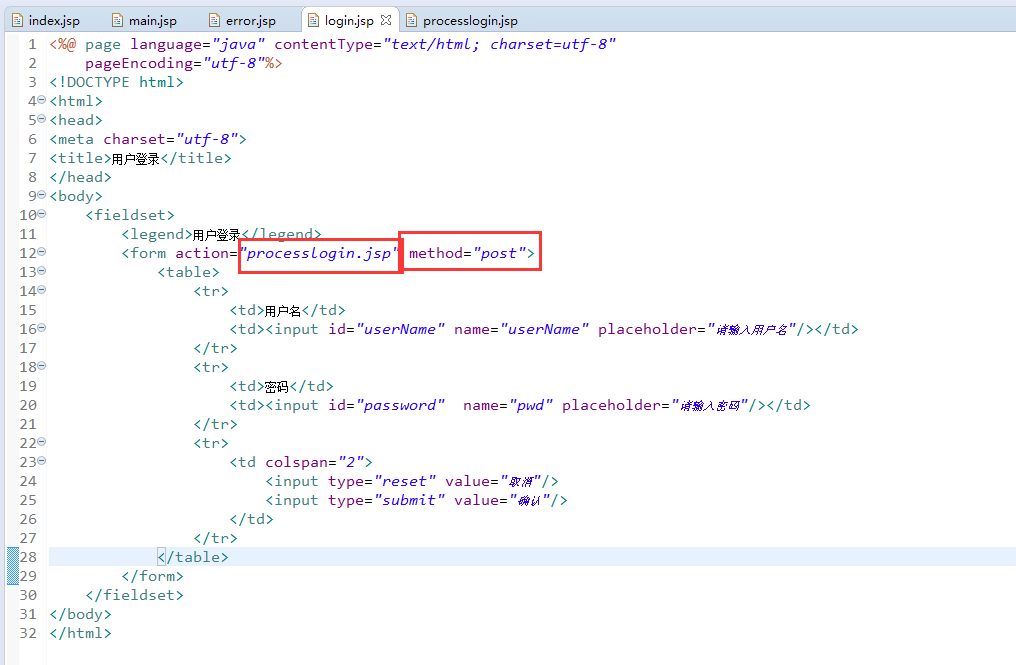Collapse the tr block at line 22

[x=41, y=441]
